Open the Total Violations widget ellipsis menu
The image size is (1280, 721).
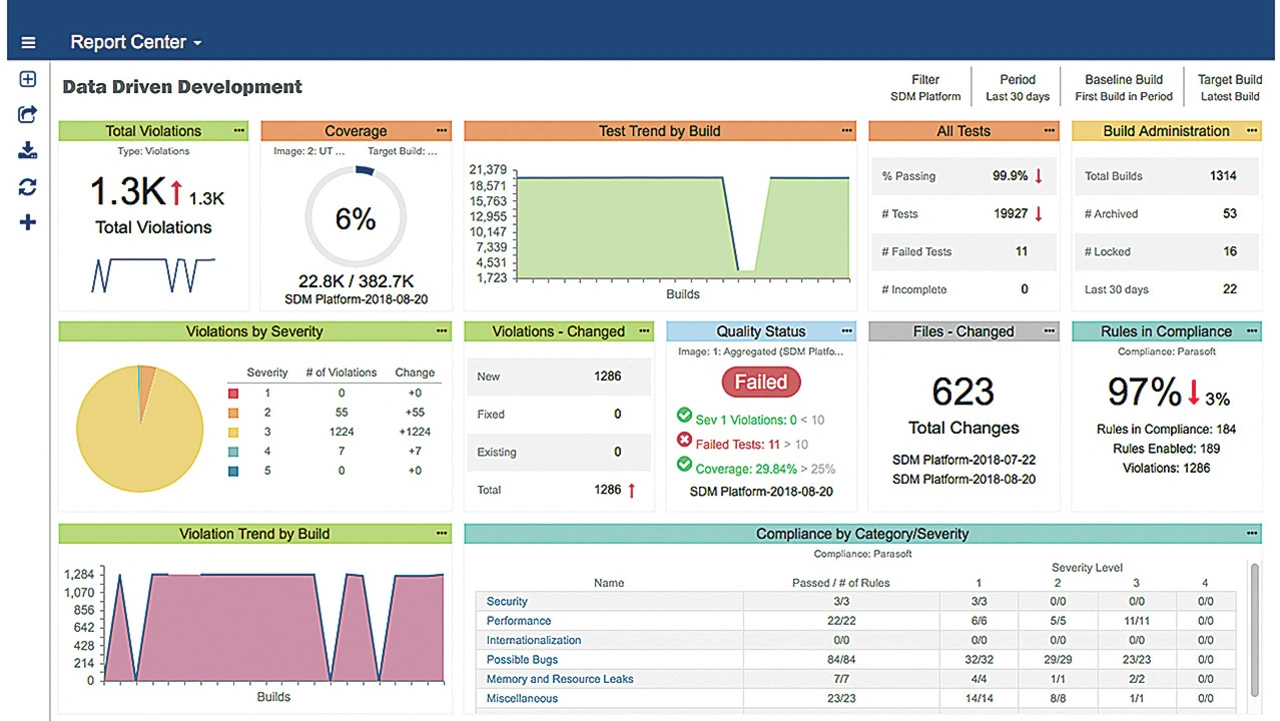click(x=239, y=131)
